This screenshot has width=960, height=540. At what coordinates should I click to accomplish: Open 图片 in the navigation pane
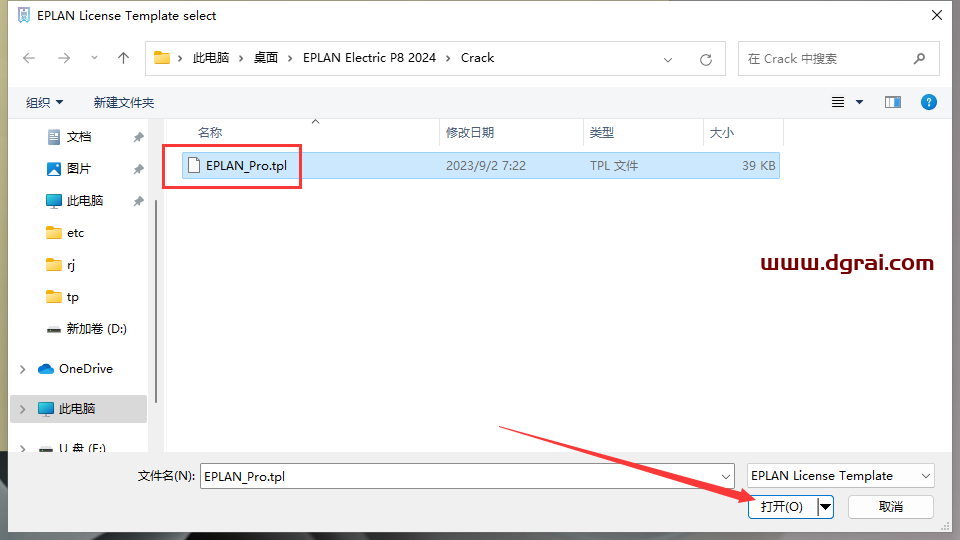(79, 169)
